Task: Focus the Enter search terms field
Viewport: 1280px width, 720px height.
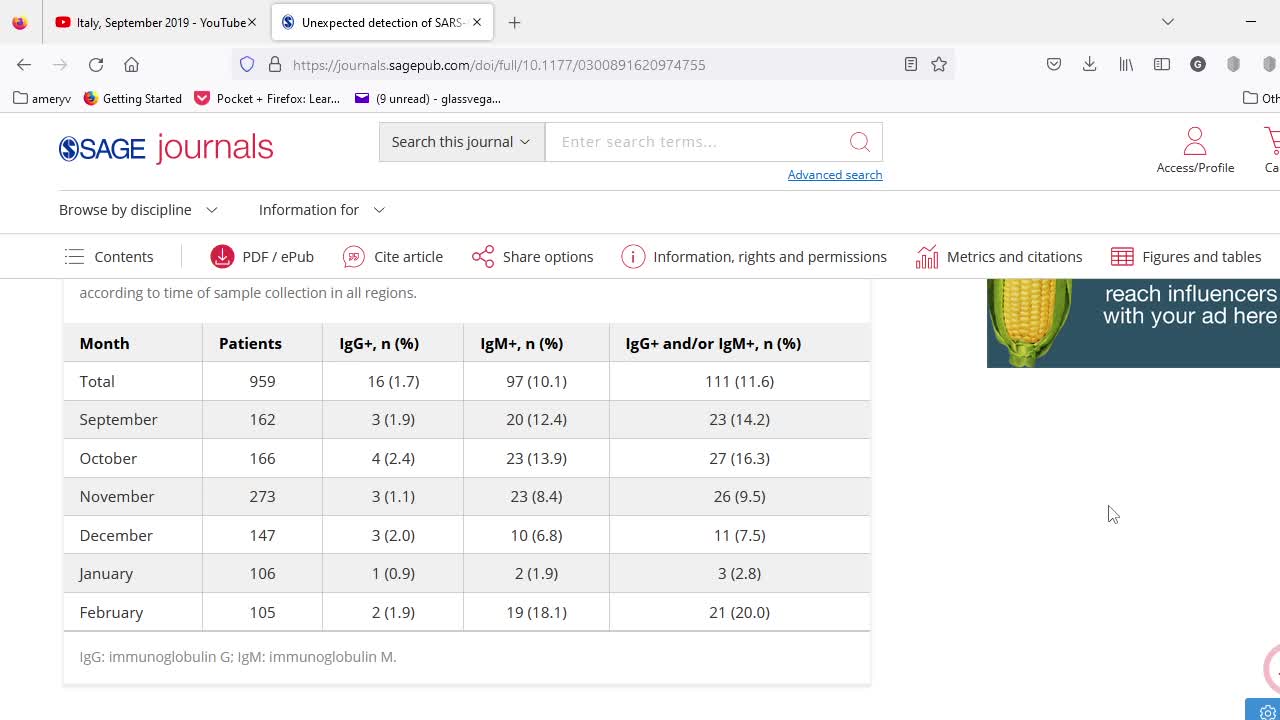Action: coord(695,142)
